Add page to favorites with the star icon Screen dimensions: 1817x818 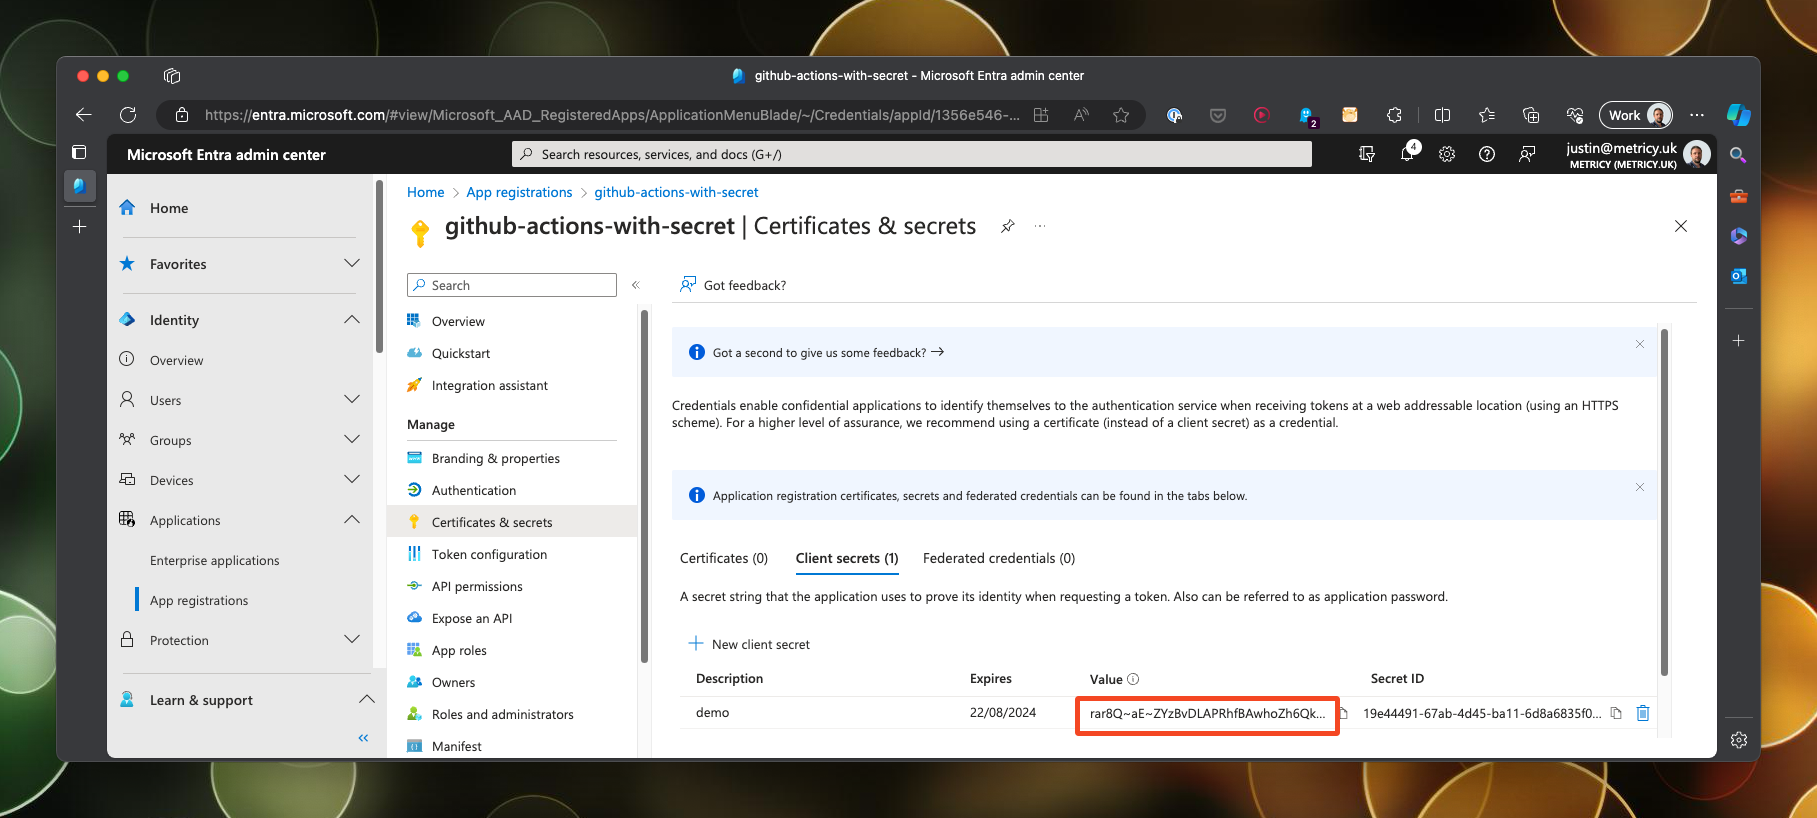(x=1121, y=115)
